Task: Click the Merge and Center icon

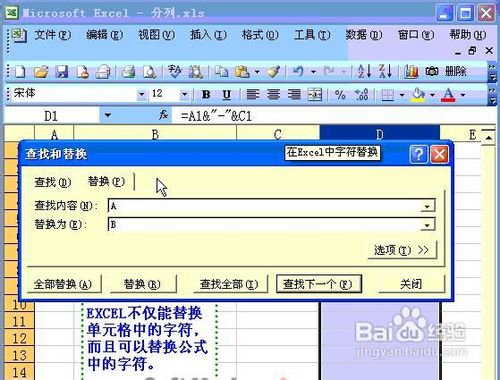Action: point(315,95)
